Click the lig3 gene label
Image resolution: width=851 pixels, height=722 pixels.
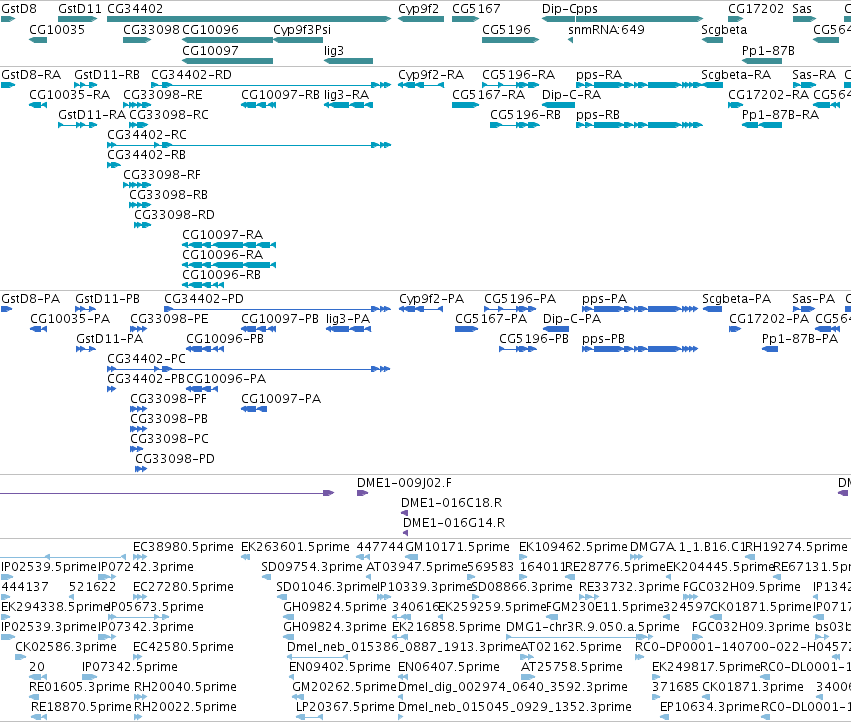click(334, 50)
